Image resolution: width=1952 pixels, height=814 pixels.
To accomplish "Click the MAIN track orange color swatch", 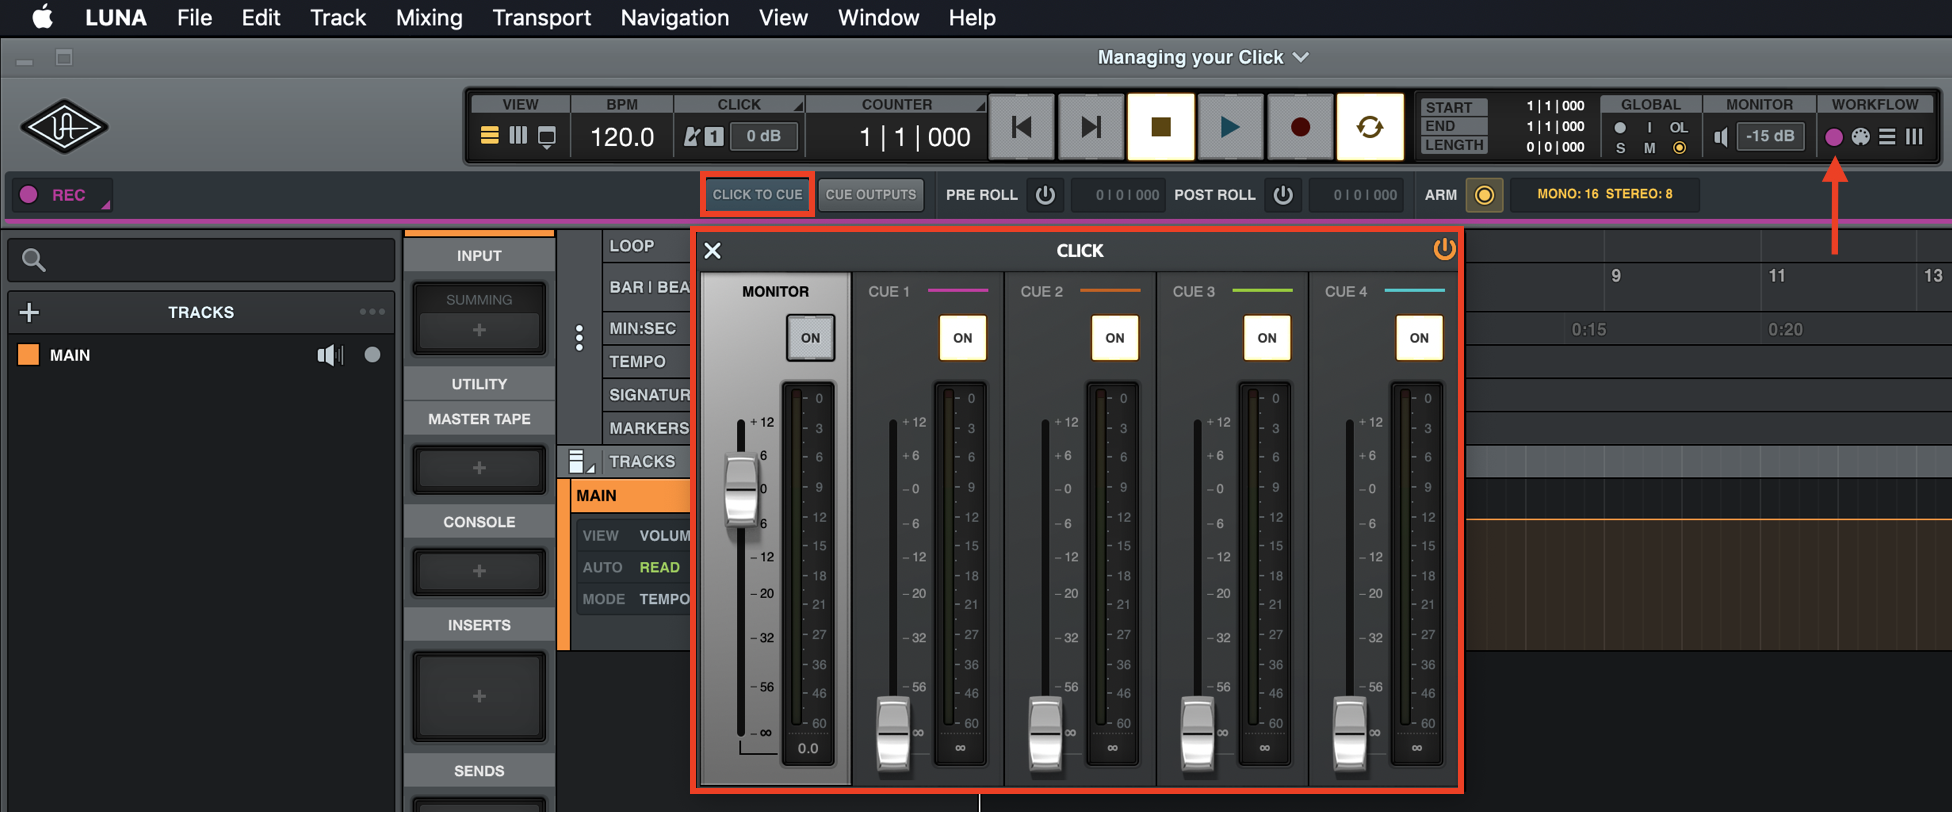I will tap(28, 354).
